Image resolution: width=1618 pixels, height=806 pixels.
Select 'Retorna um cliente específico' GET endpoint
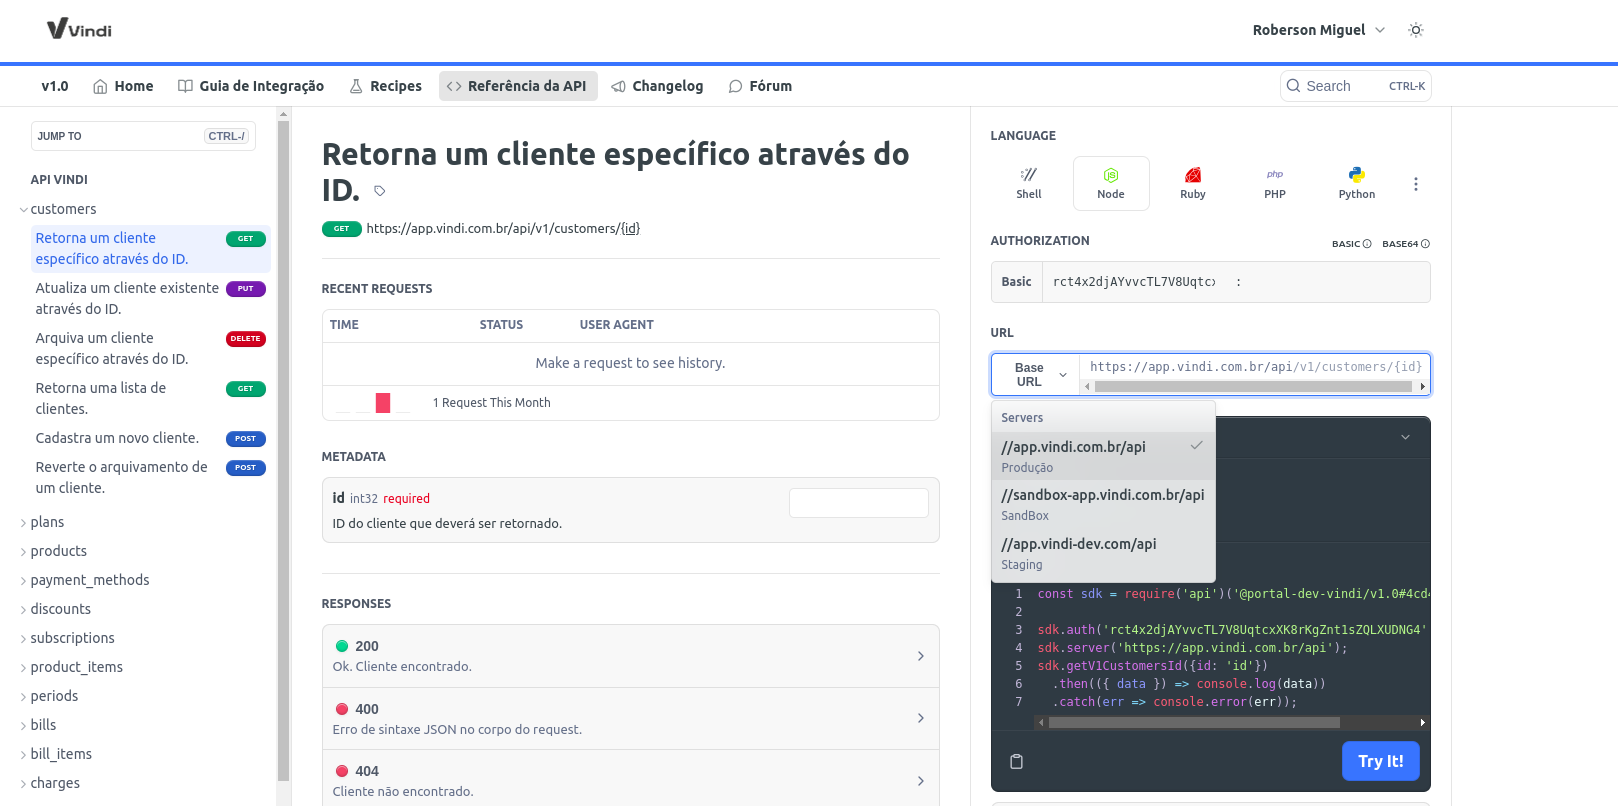click(x=150, y=248)
